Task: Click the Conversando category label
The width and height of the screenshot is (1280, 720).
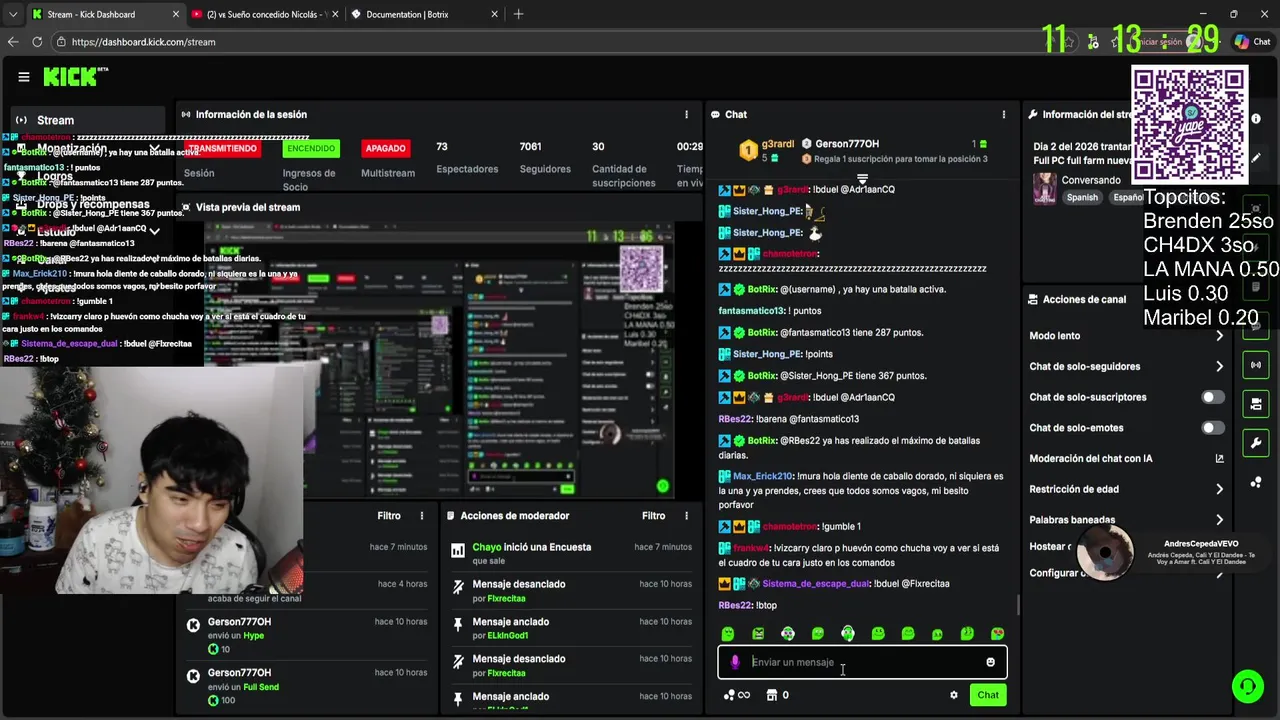Action: pyautogui.click(x=1091, y=181)
